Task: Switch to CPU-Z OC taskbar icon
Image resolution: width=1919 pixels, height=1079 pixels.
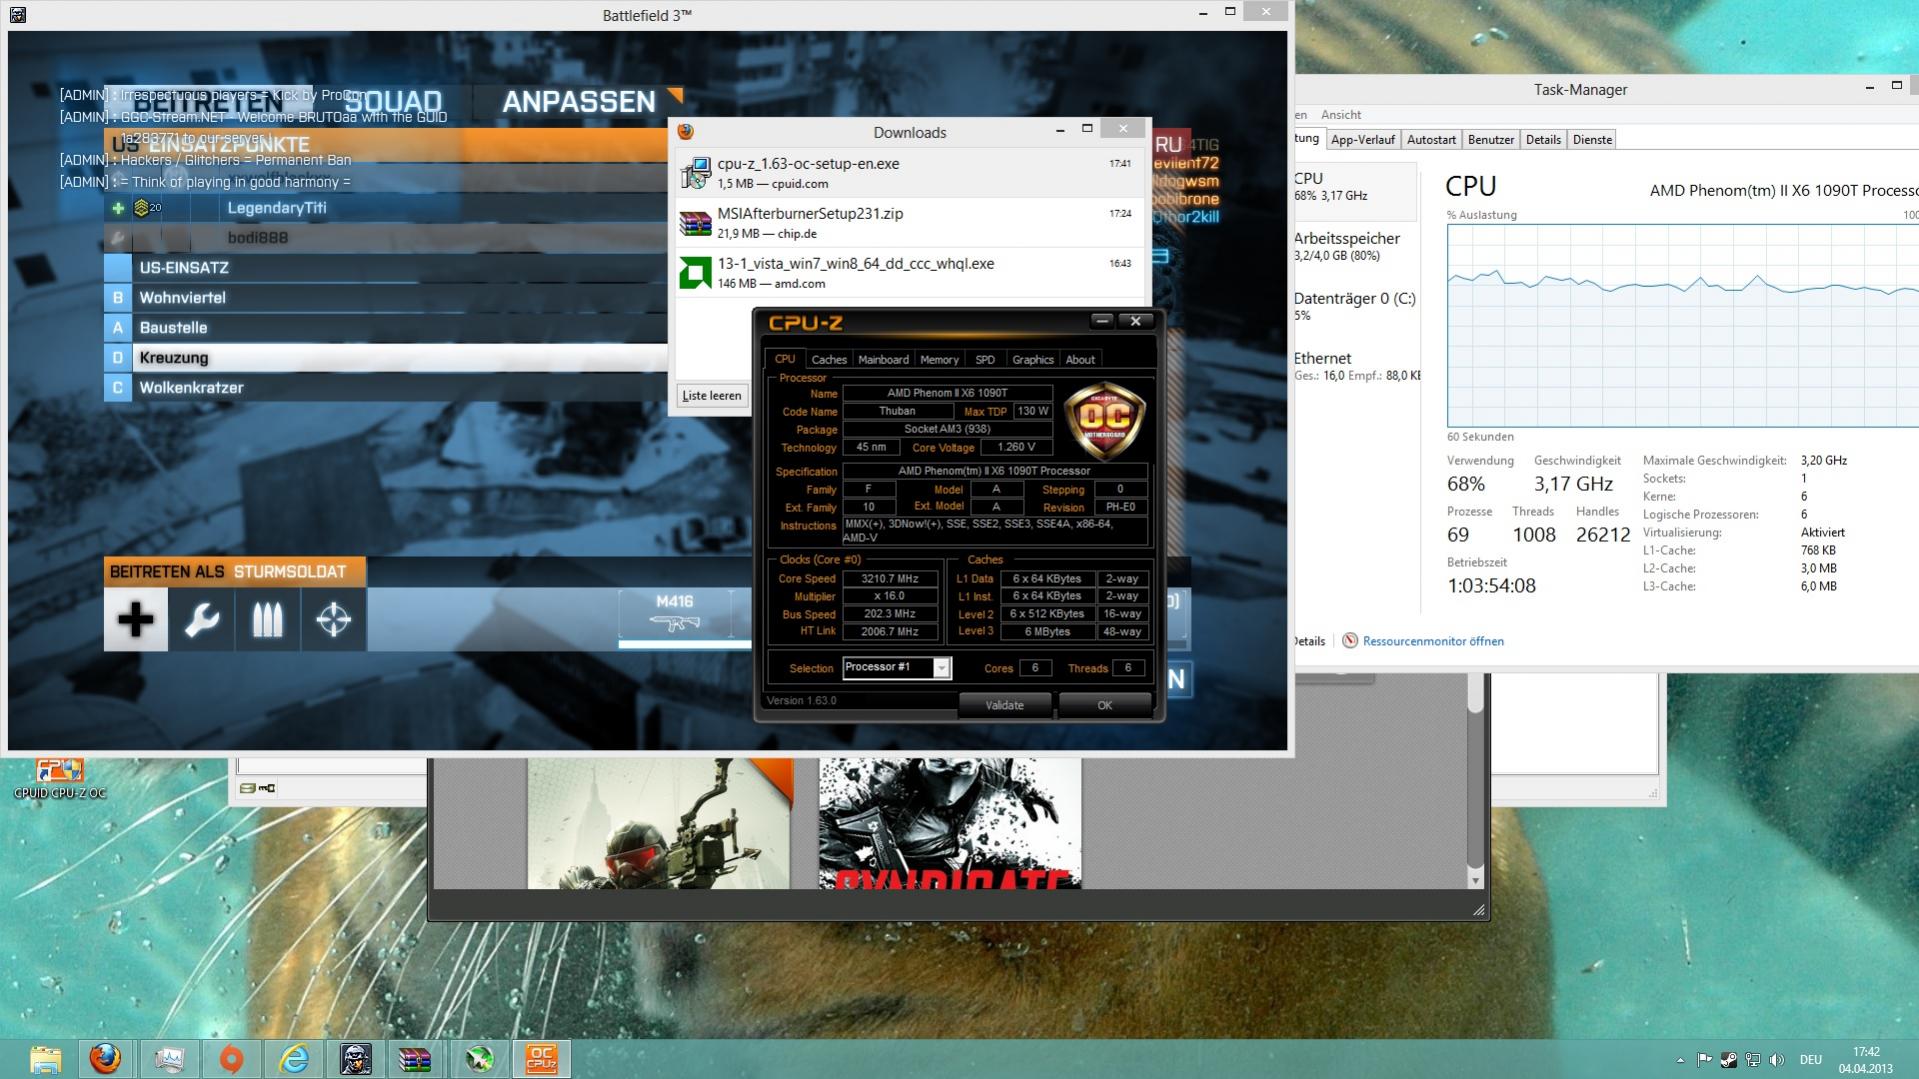Action: click(x=541, y=1058)
